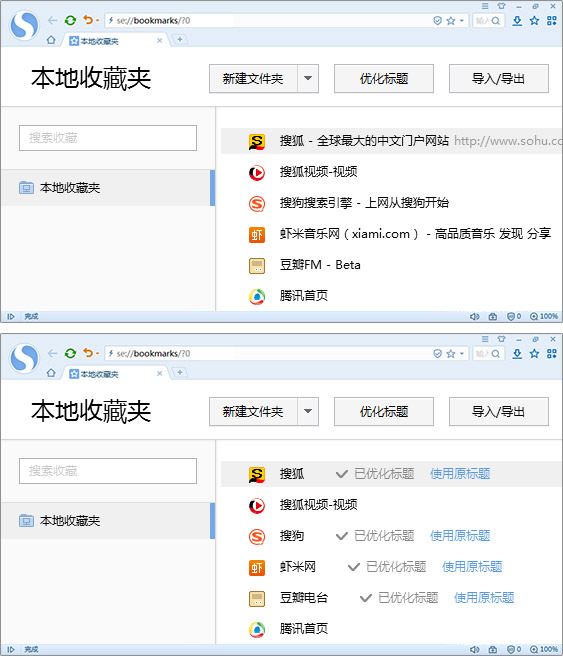
Task: Click the shield counter in the upper window status bar
Action: pos(514,316)
